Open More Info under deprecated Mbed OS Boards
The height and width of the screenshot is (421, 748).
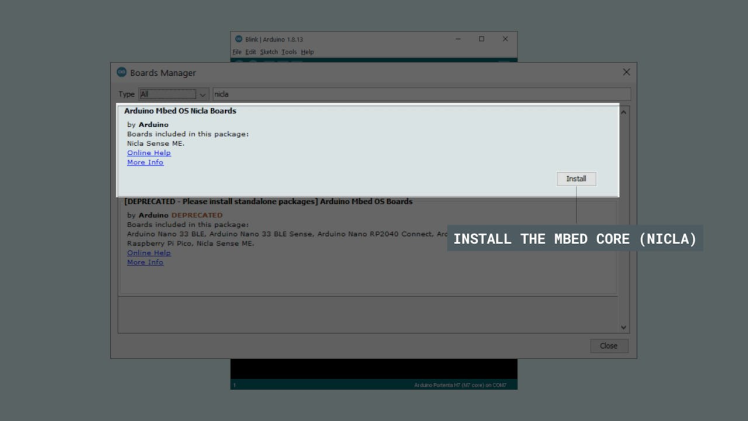pos(145,262)
